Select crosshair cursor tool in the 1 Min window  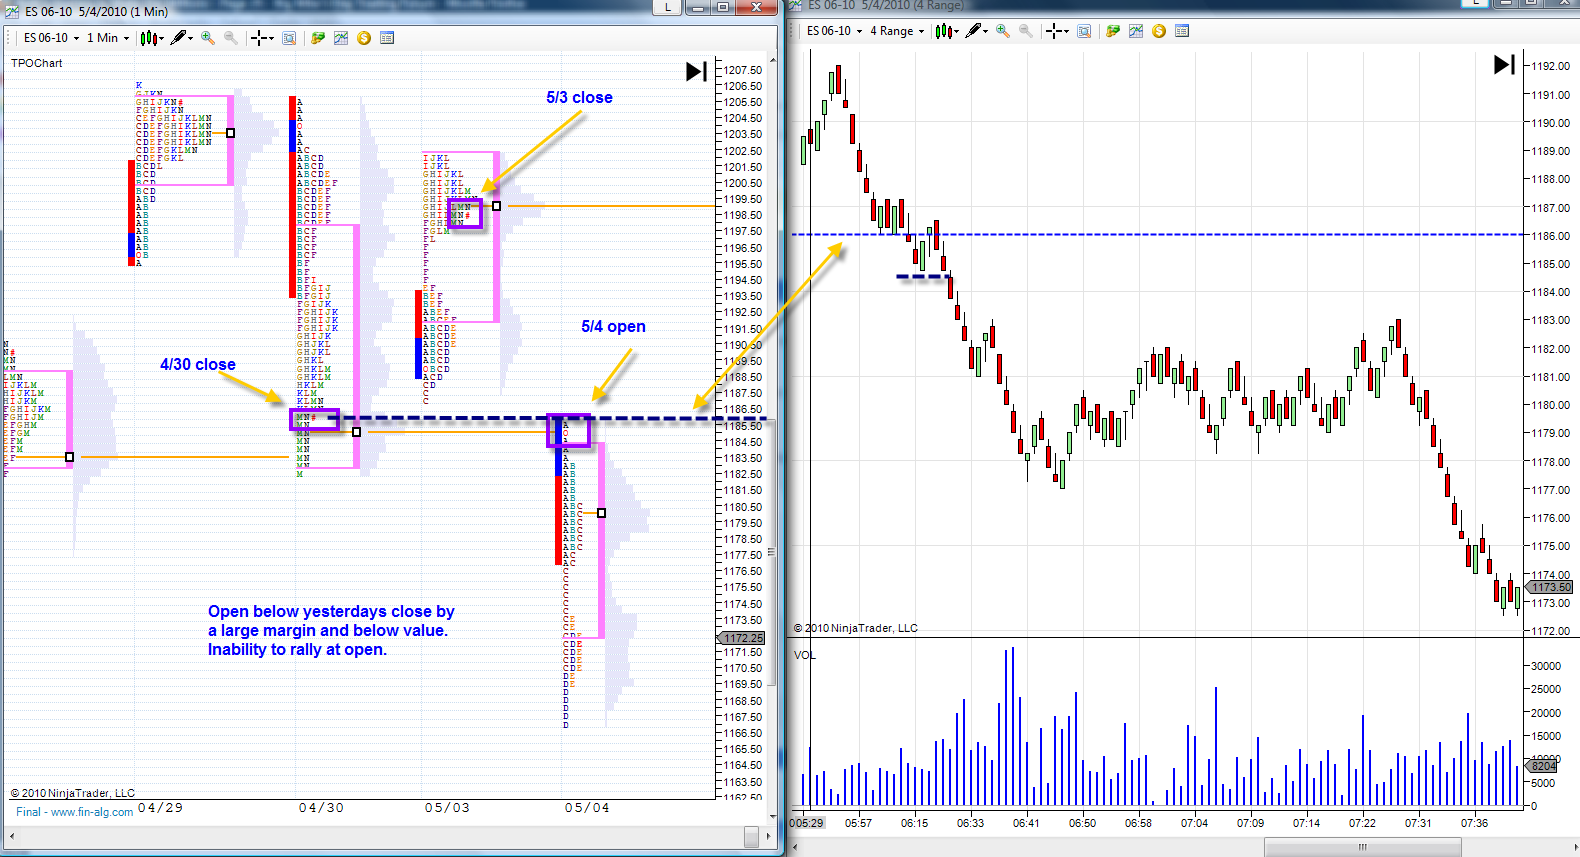click(x=259, y=38)
